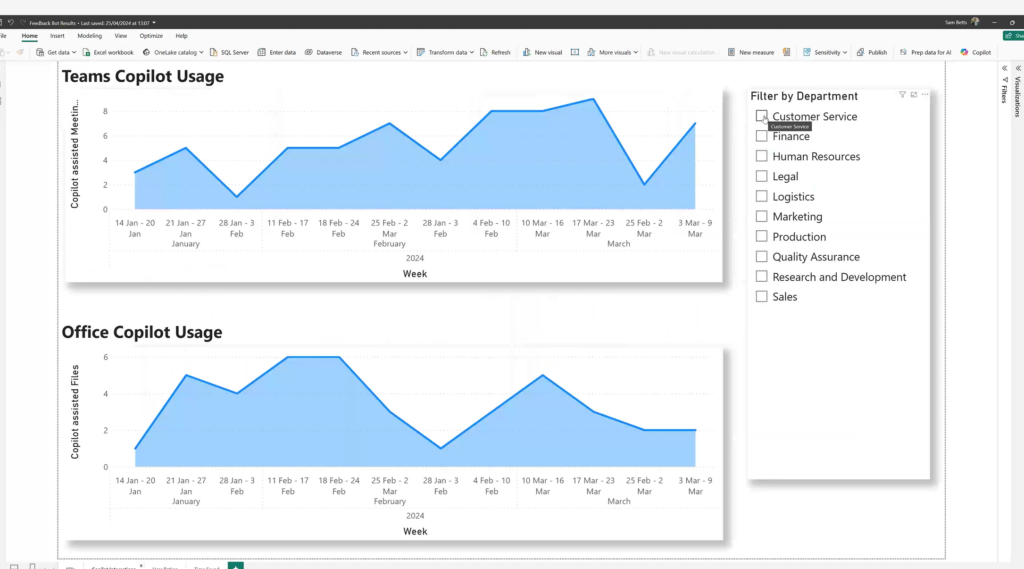Image resolution: width=1024 pixels, height=569 pixels.
Task: Open the Dataverse connector
Action: tap(323, 52)
